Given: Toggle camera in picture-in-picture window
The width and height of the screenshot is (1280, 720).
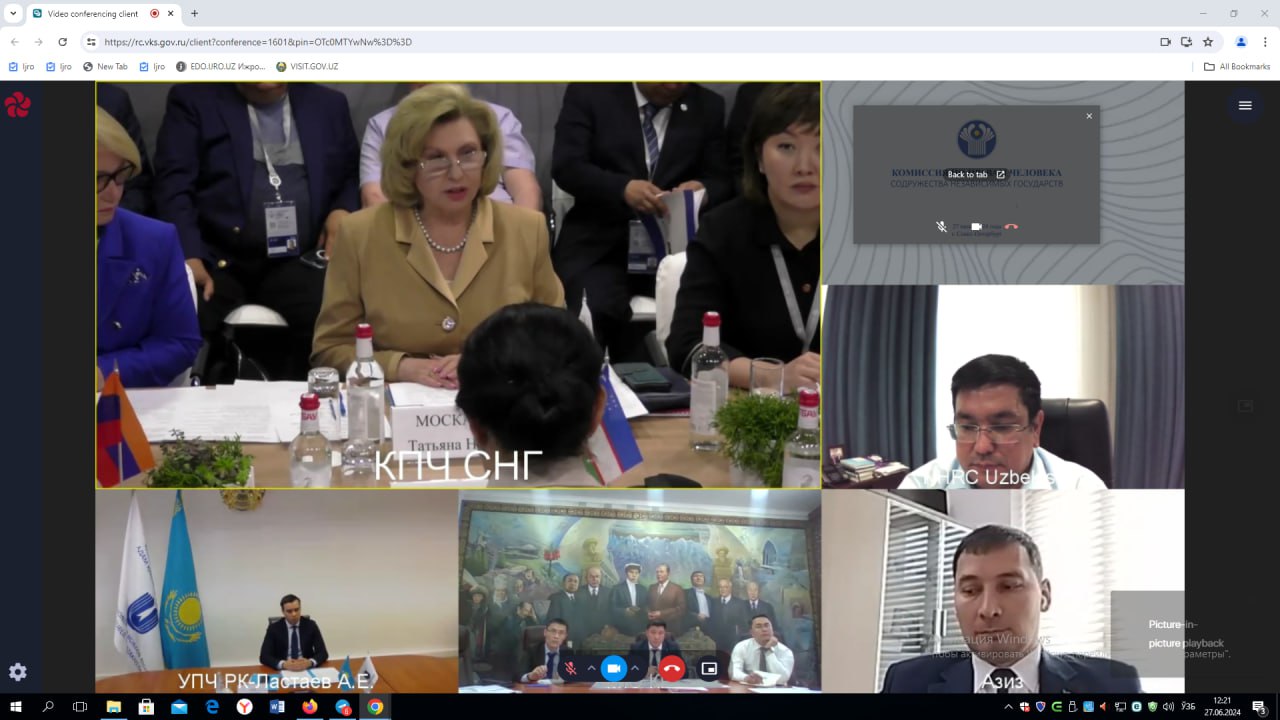Looking at the screenshot, I should pos(976,227).
